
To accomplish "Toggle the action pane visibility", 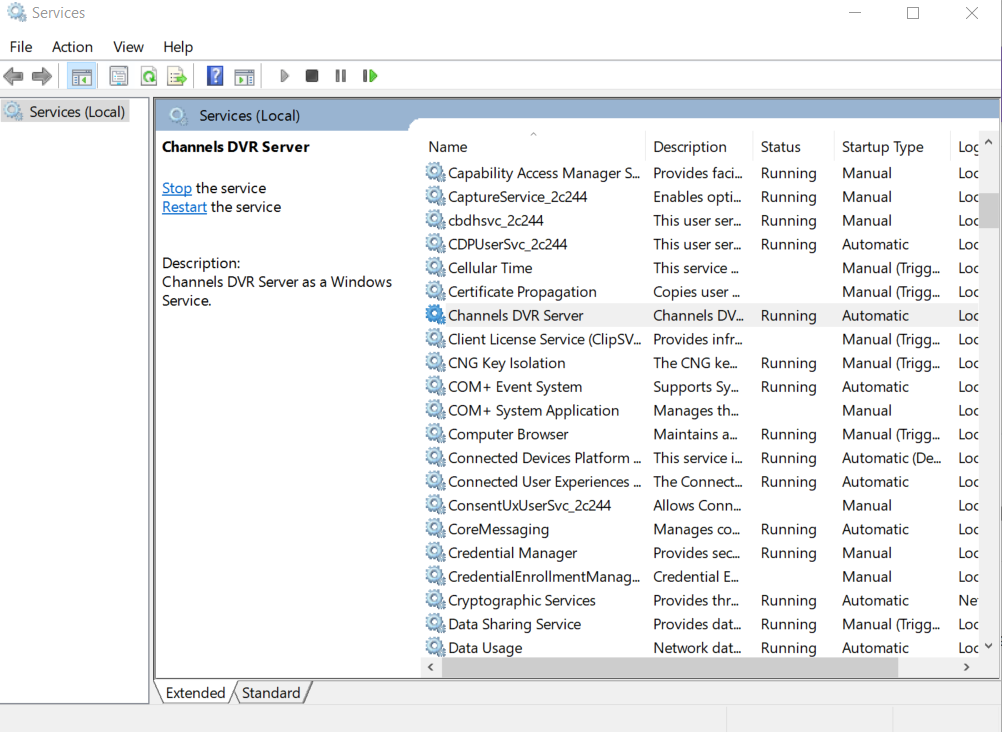I will (244, 75).
